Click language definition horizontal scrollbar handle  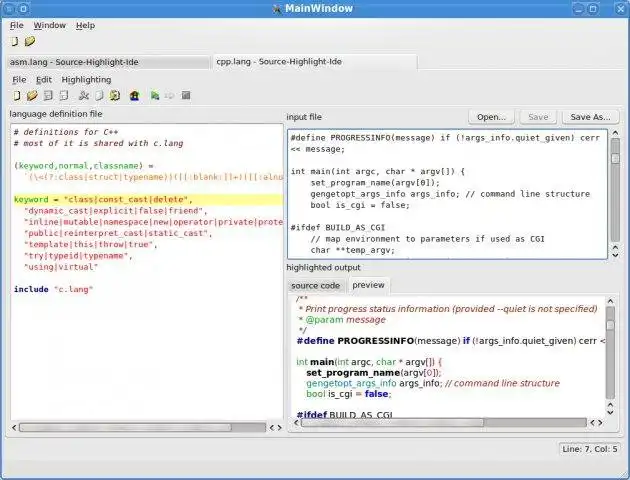(x=125, y=428)
